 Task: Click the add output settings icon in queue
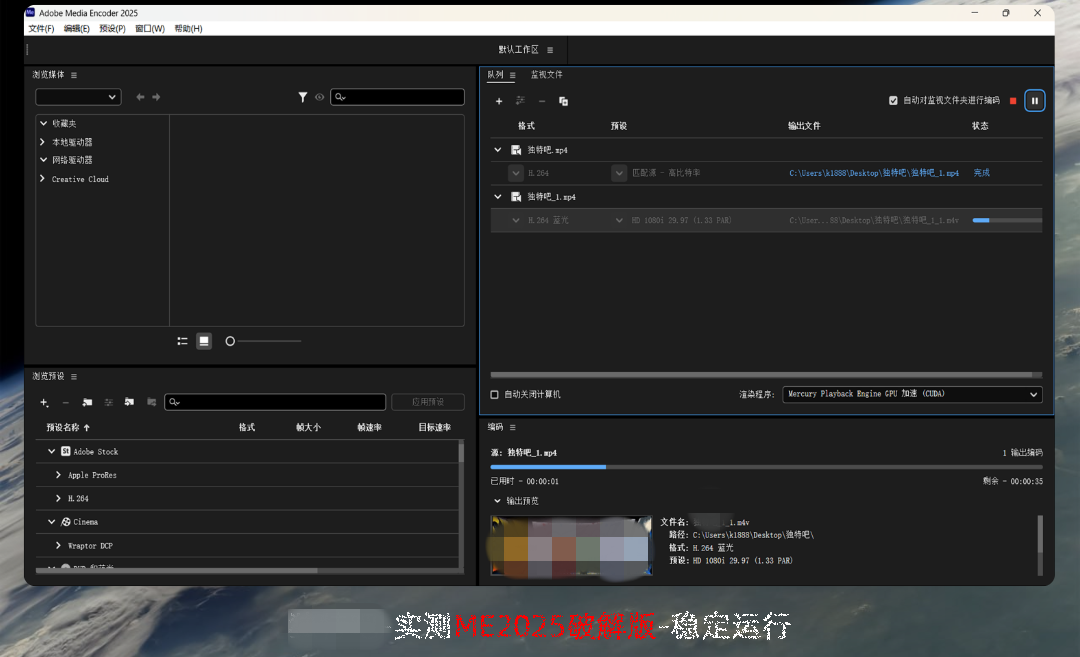pos(520,101)
